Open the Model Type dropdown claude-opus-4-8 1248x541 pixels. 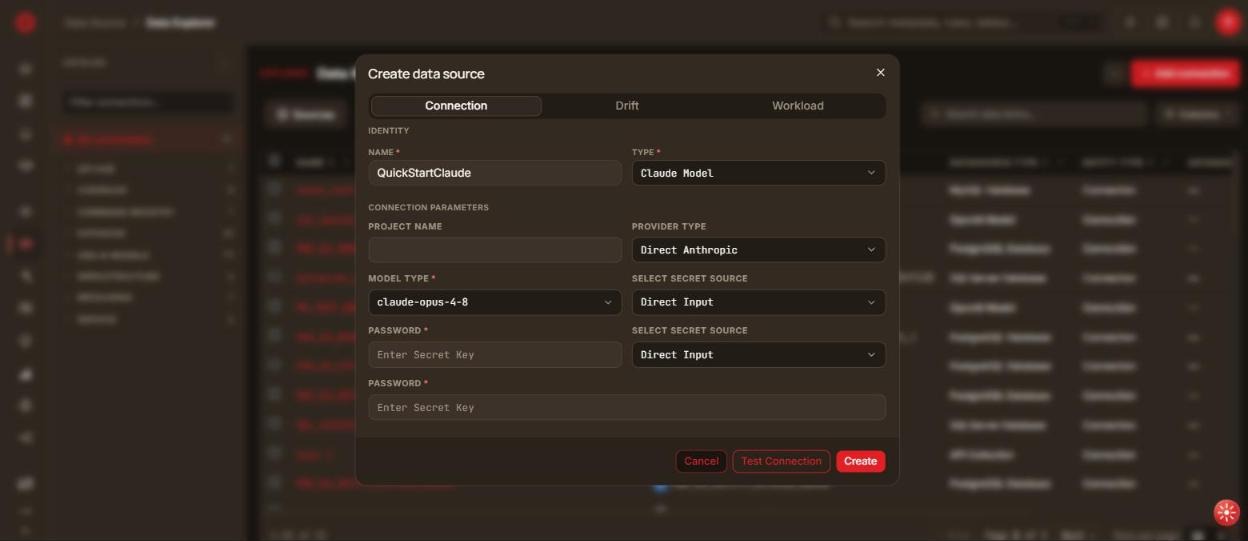point(495,302)
